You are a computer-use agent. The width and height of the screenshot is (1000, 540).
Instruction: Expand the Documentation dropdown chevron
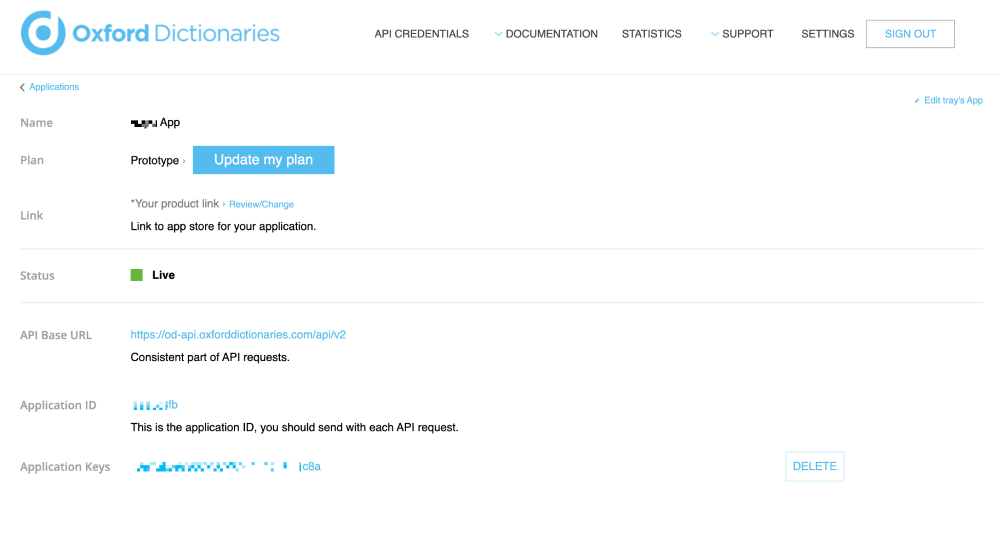point(498,34)
